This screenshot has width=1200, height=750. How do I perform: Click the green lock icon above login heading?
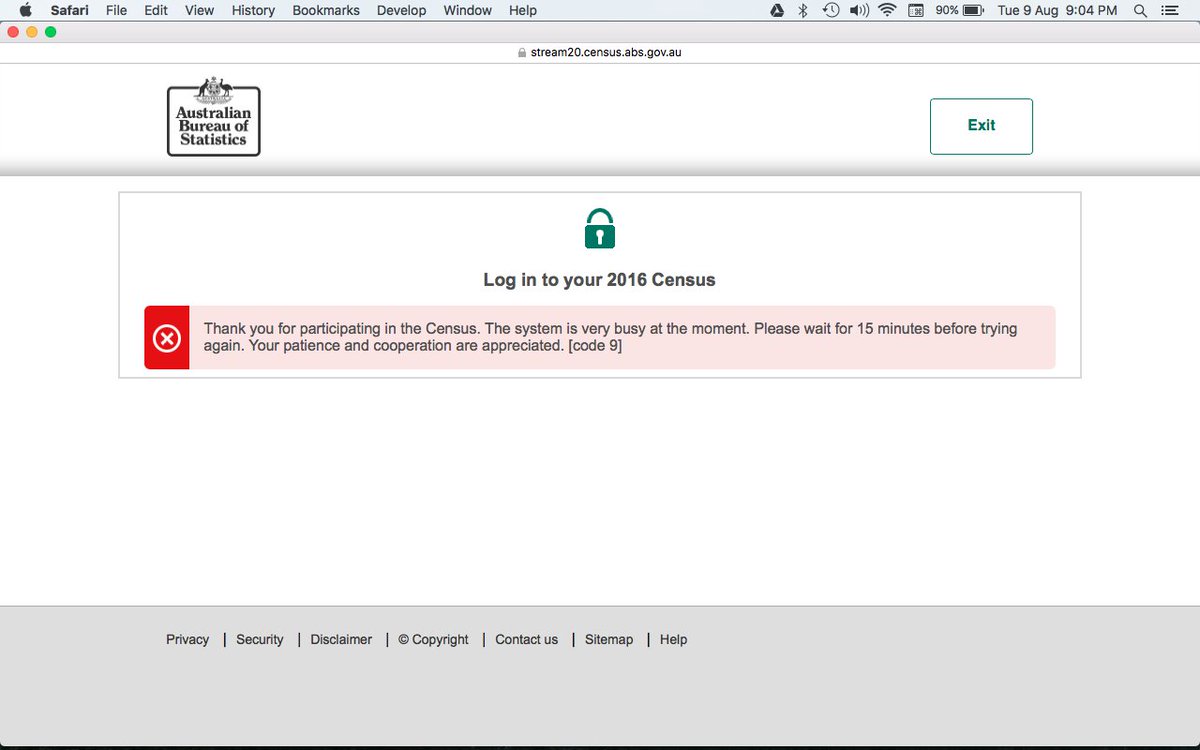pos(600,229)
